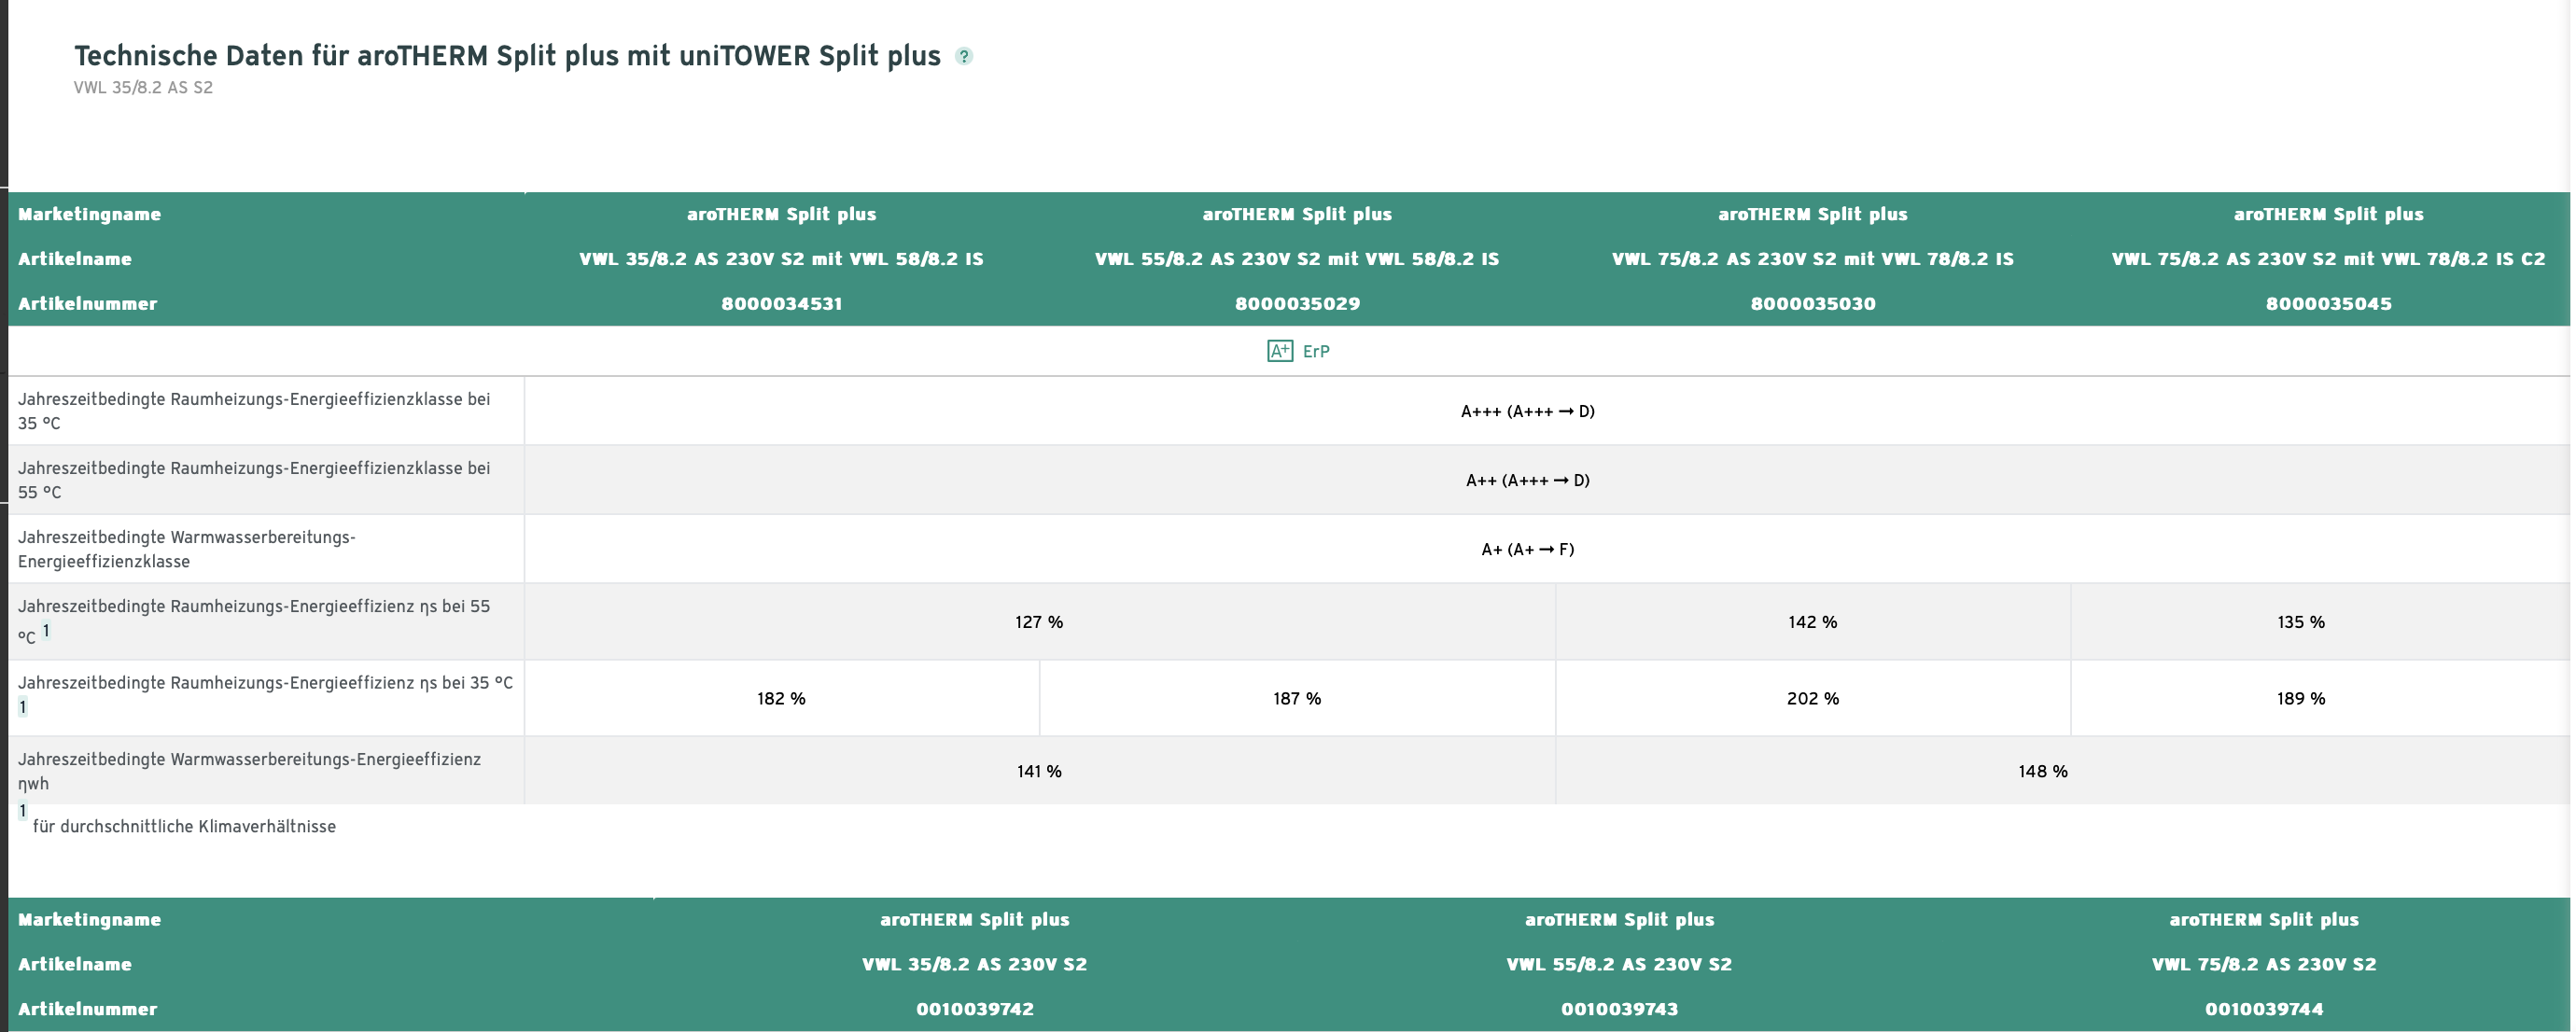Click article number 8000034531

tap(781, 304)
